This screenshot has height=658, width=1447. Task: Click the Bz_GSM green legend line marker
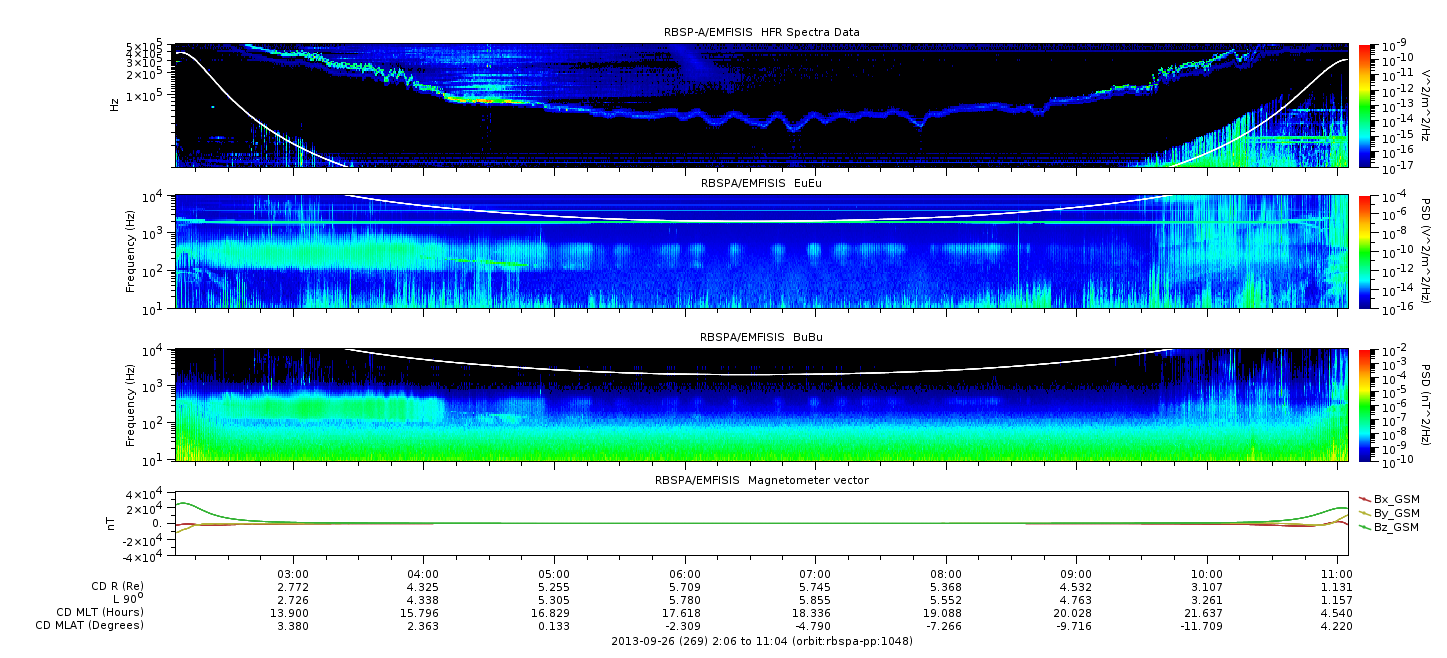(1364, 527)
